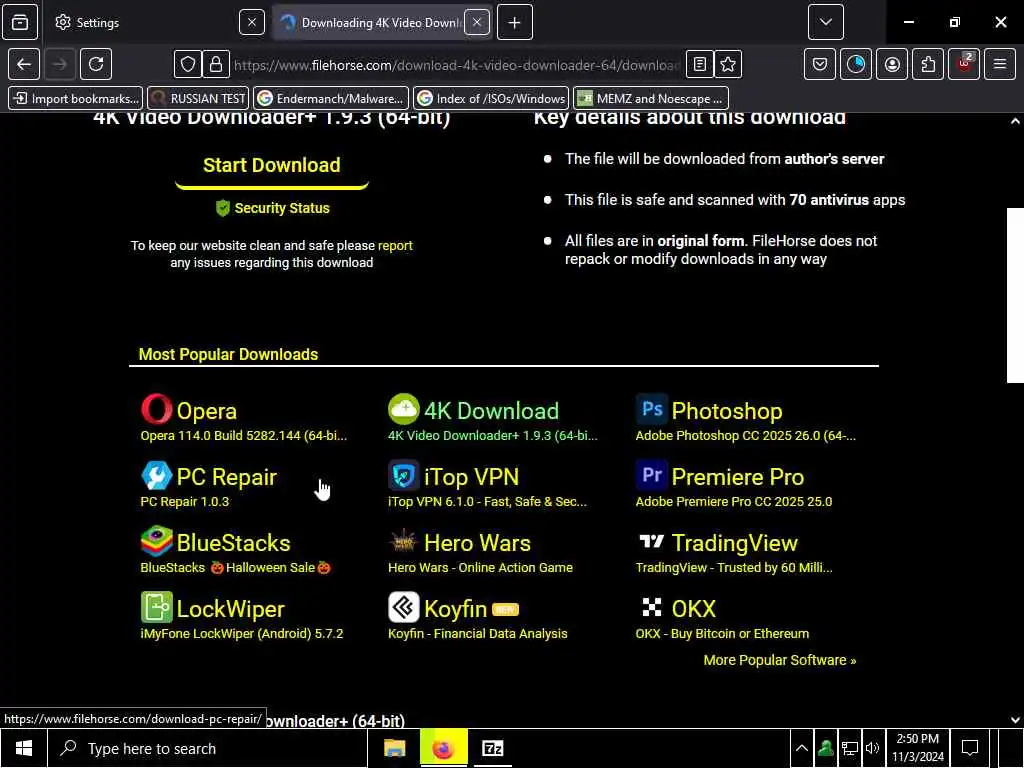The height and width of the screenshot is (768, 1024).
Task: Expand the list all tabs dropdown
Action: [x=825, y=22]
